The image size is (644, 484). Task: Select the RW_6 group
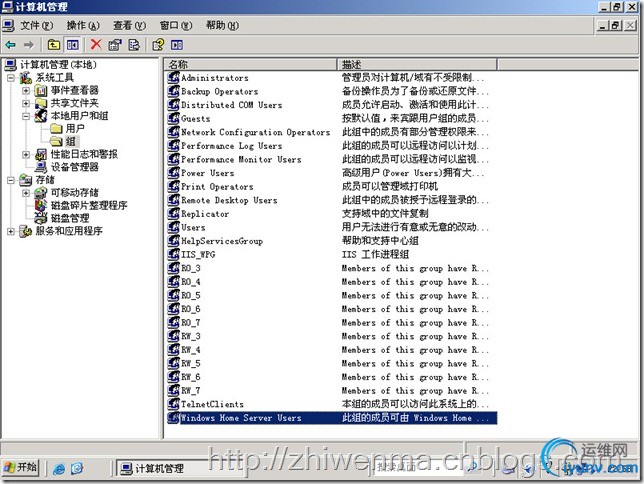pos(191,377)
